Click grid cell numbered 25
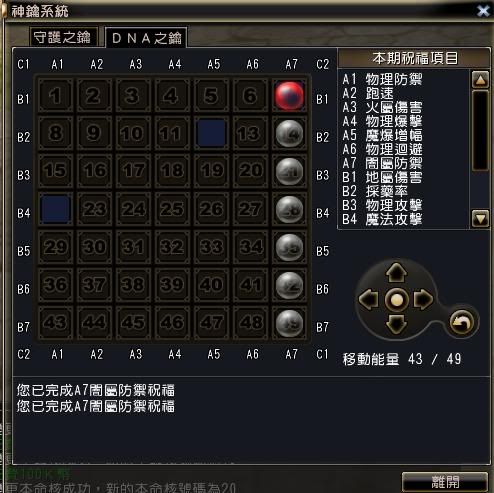Screen dimensions: 494x493 point(172,209)
